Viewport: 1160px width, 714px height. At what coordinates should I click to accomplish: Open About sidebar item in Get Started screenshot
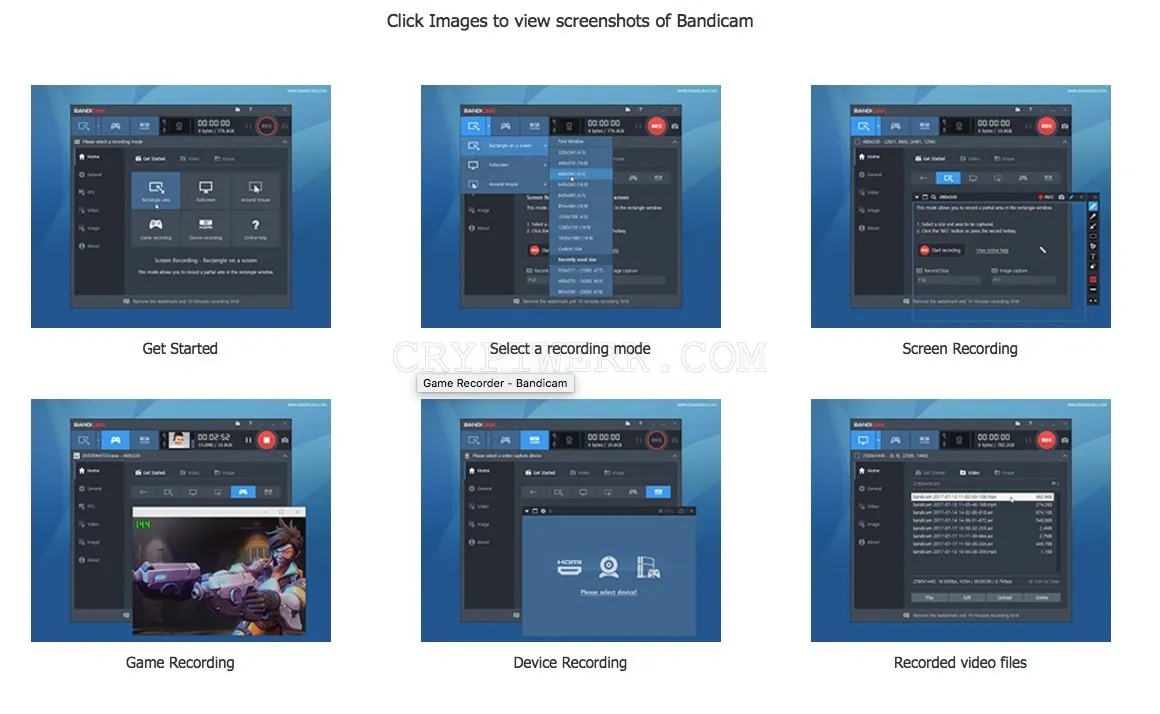[x=90, y=246]
